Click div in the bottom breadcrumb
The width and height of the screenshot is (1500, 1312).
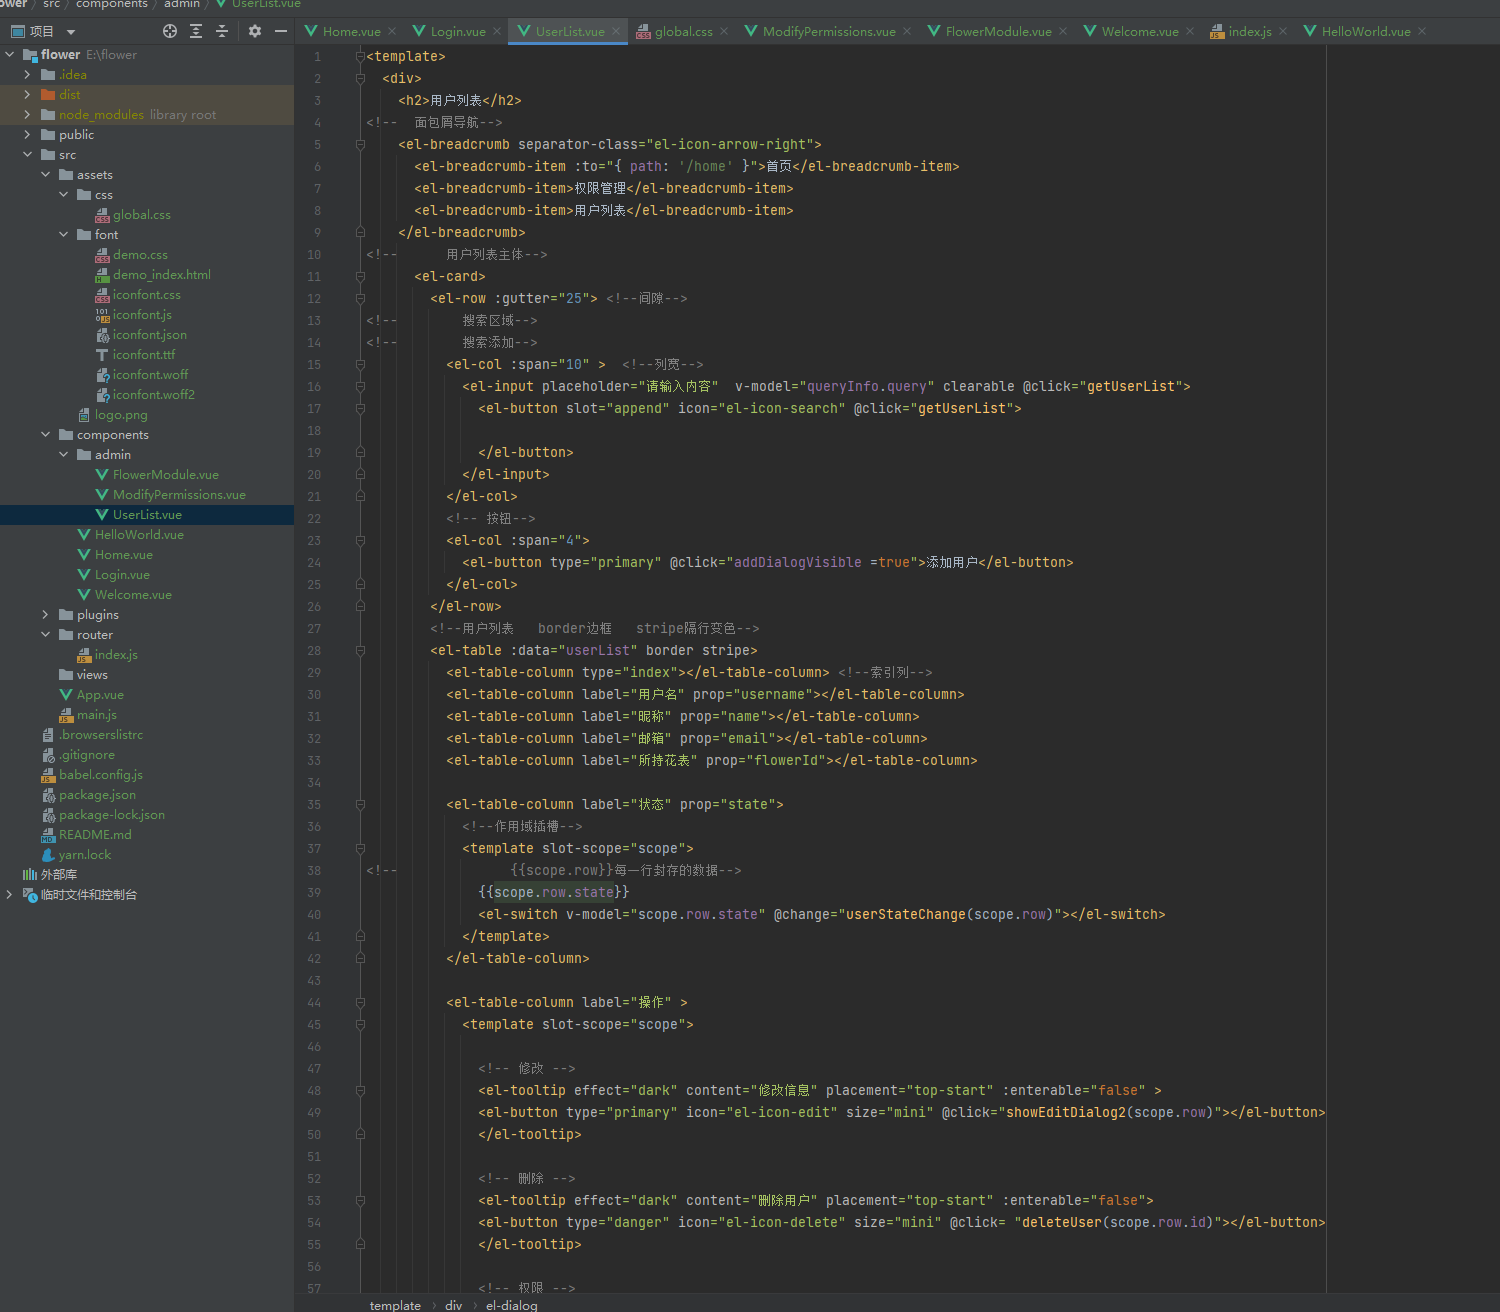(454, 1305)
